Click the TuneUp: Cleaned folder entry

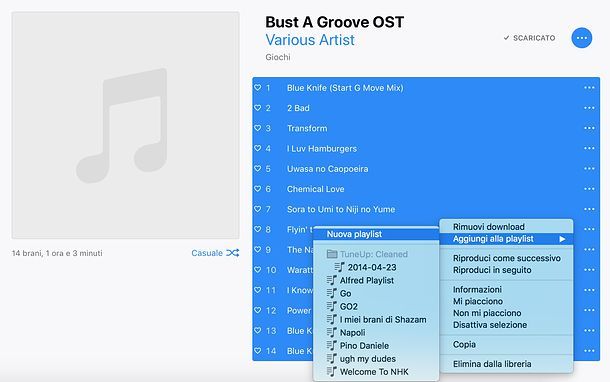[x=376, y=254]
